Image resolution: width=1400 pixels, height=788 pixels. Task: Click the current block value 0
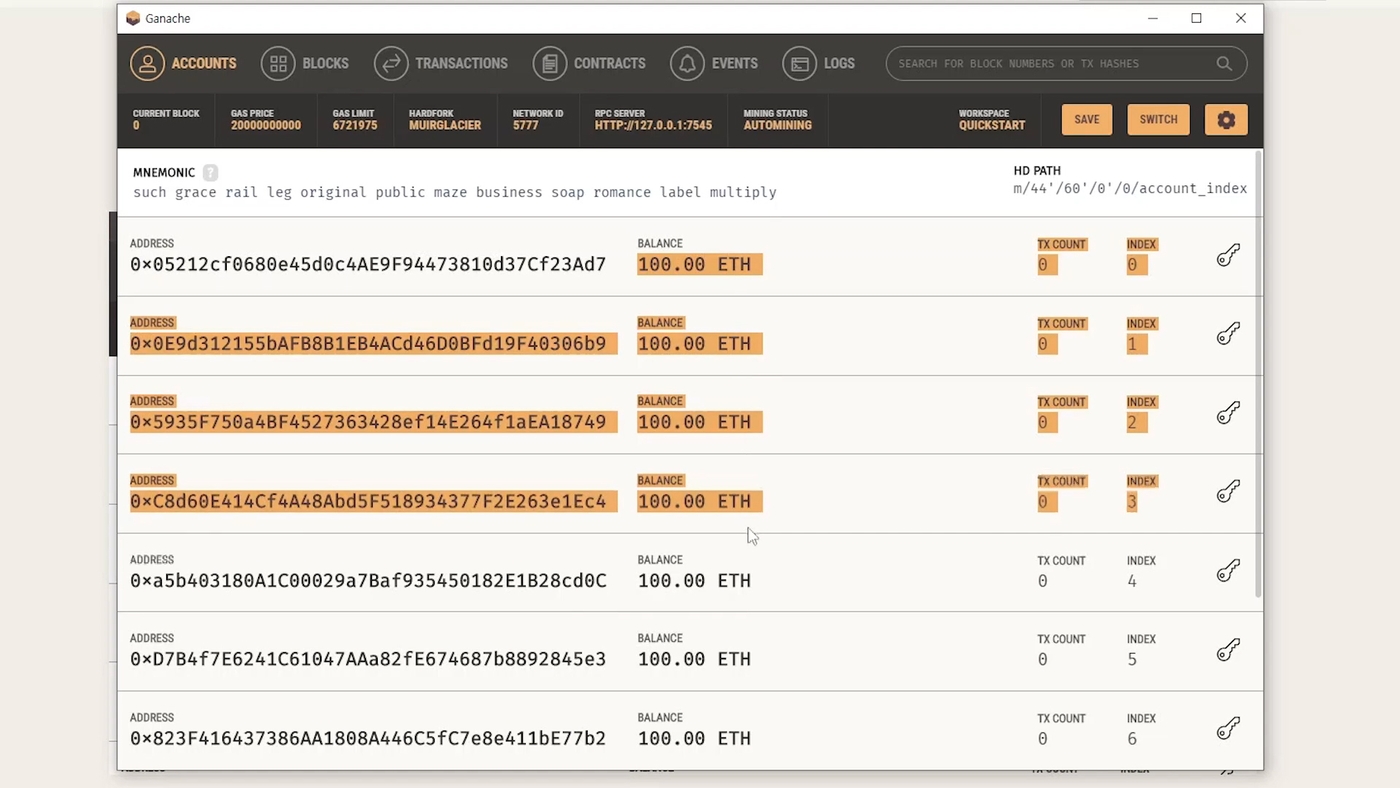(x=136, y=126)
